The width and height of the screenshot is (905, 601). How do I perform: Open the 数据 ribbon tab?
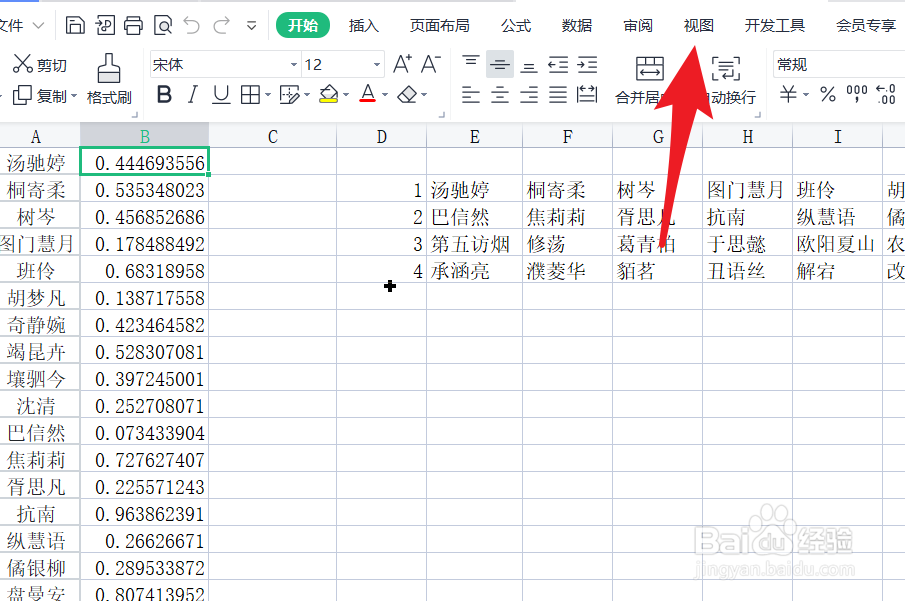(576, 25)
